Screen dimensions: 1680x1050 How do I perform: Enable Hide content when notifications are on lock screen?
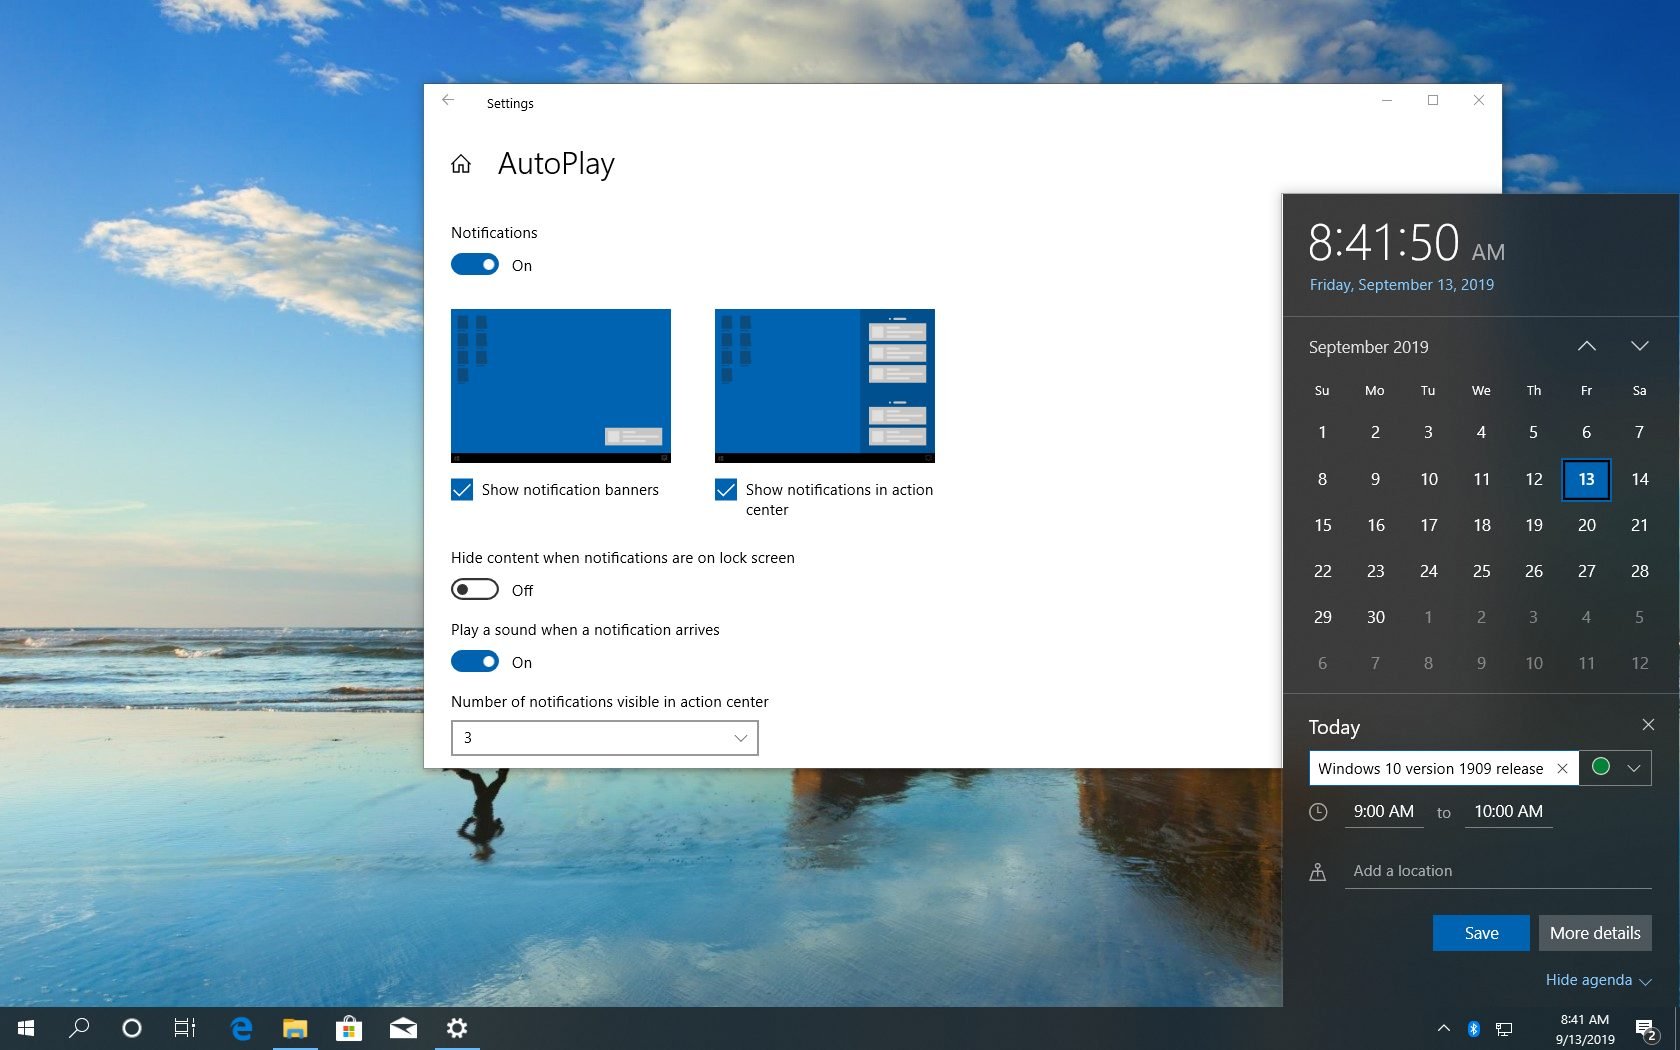(x=474, y=589)
